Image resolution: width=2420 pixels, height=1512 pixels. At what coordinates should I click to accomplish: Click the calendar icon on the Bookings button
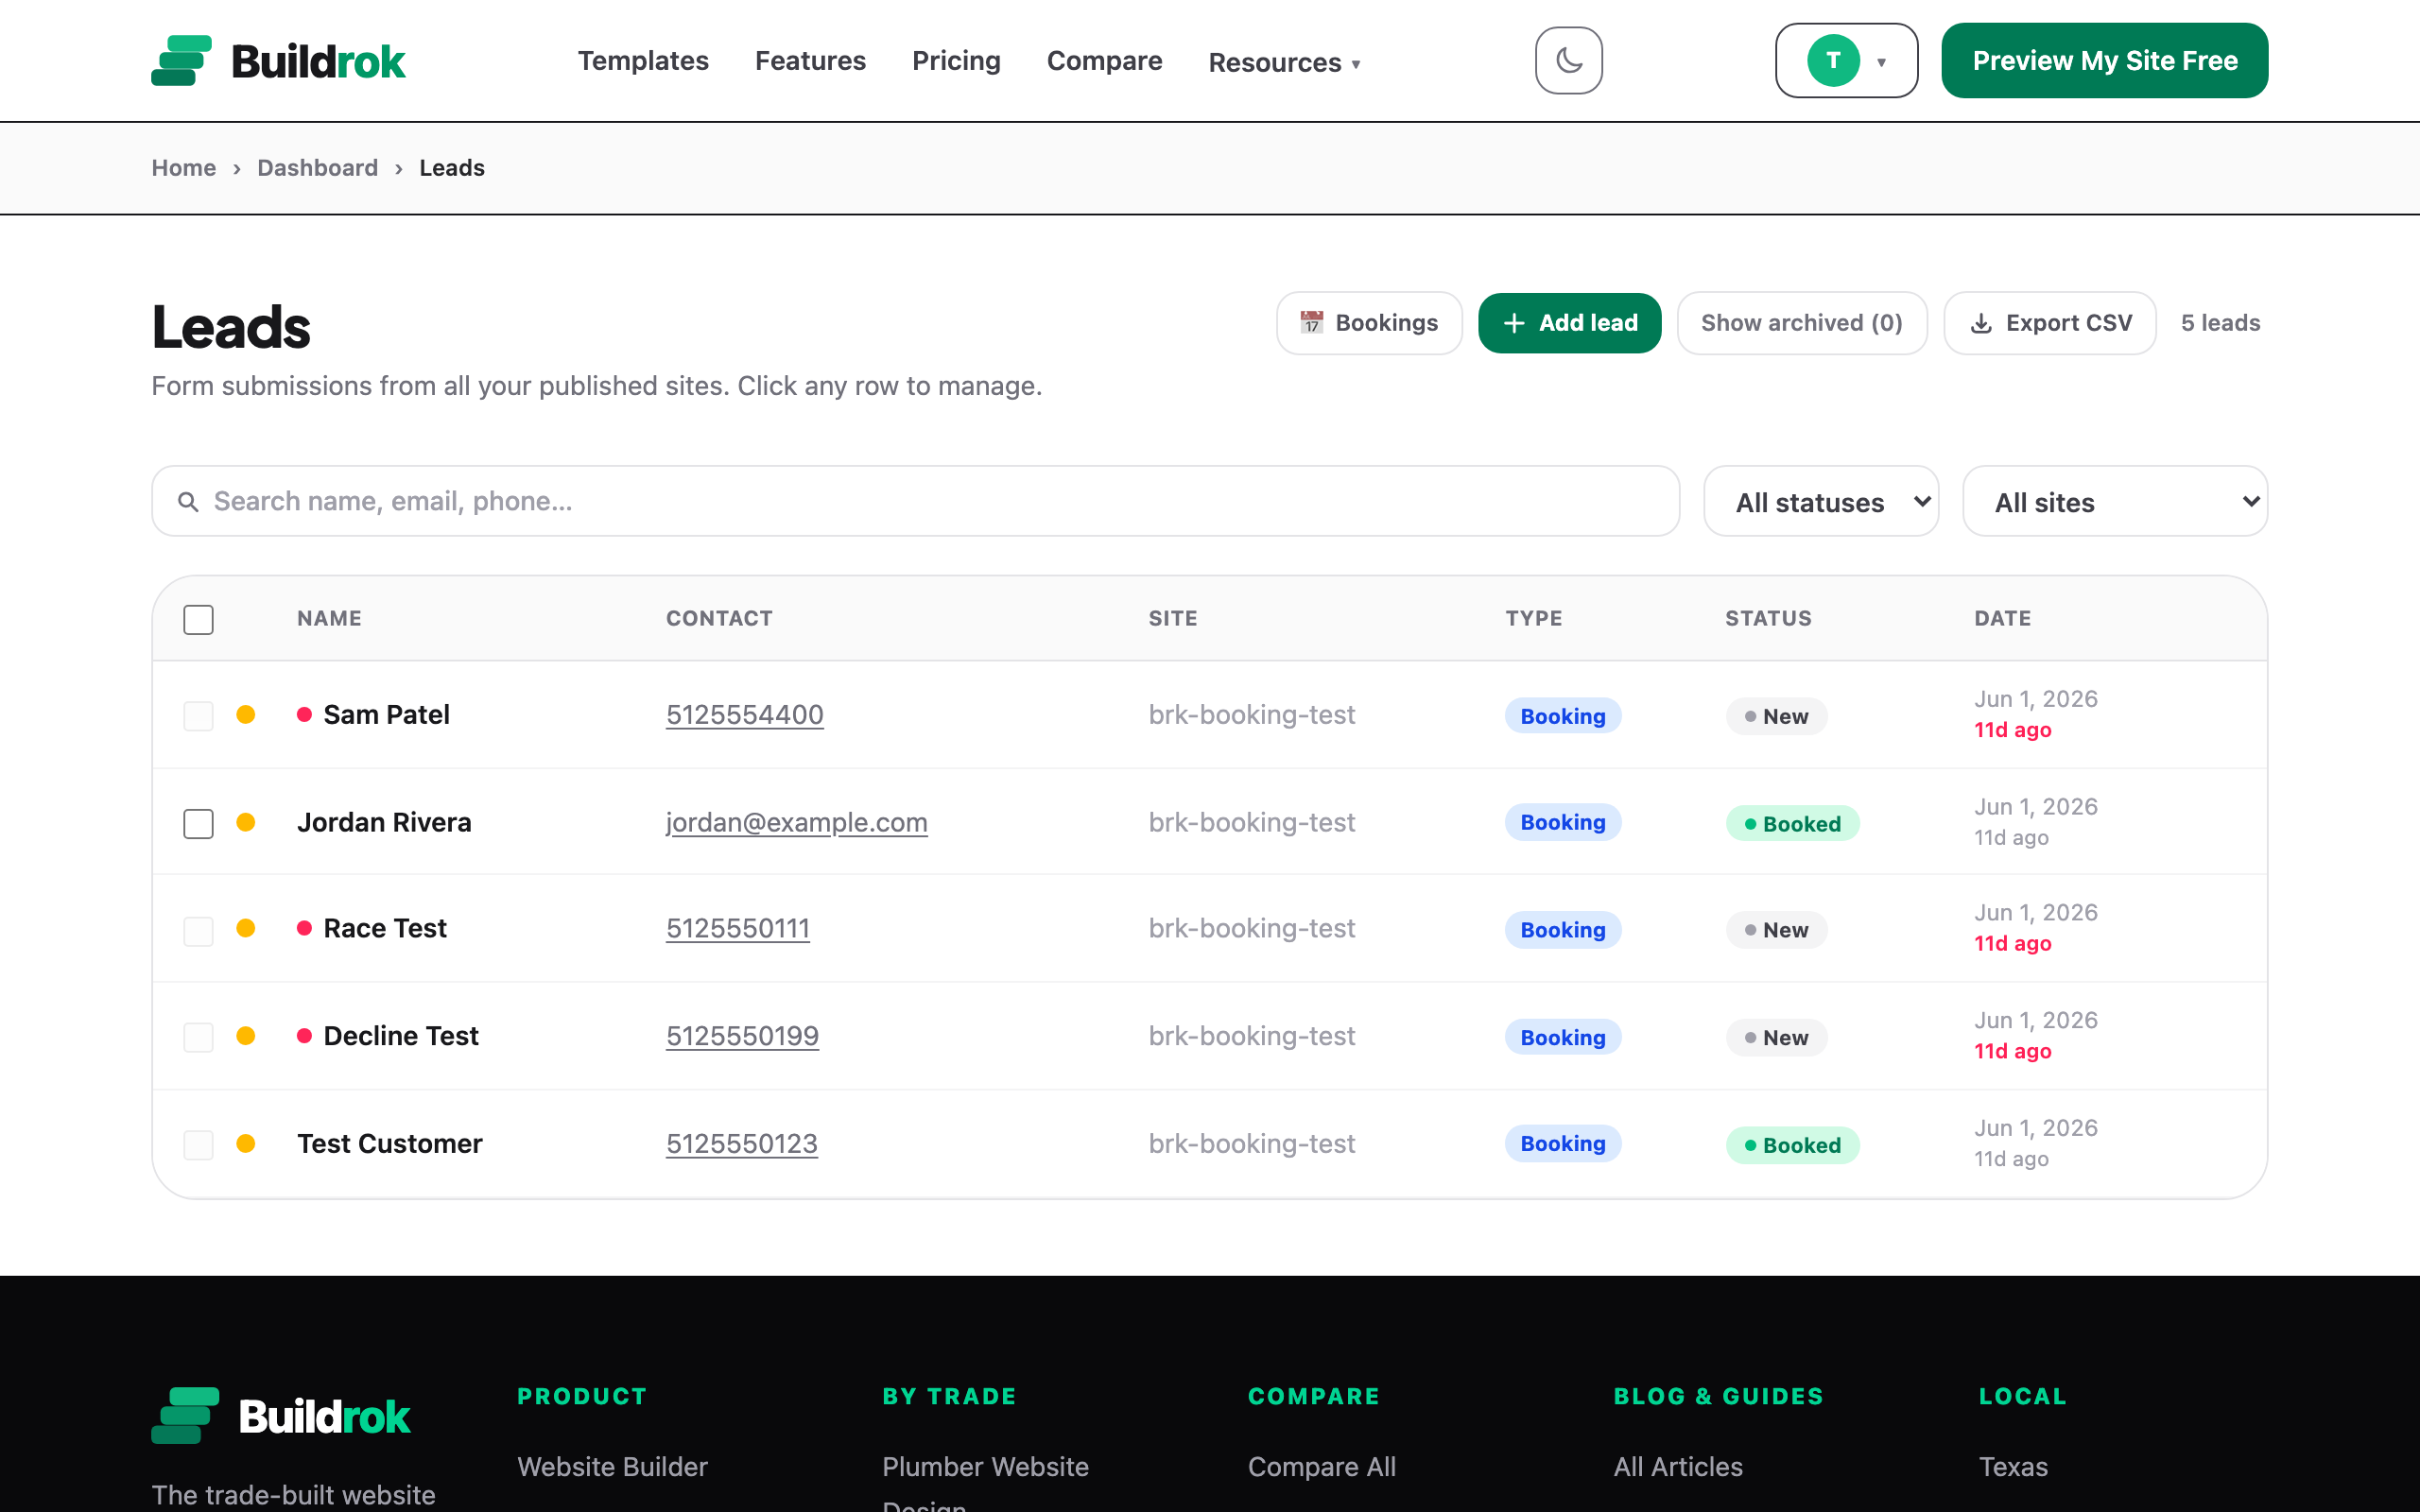click(1311, 323)
